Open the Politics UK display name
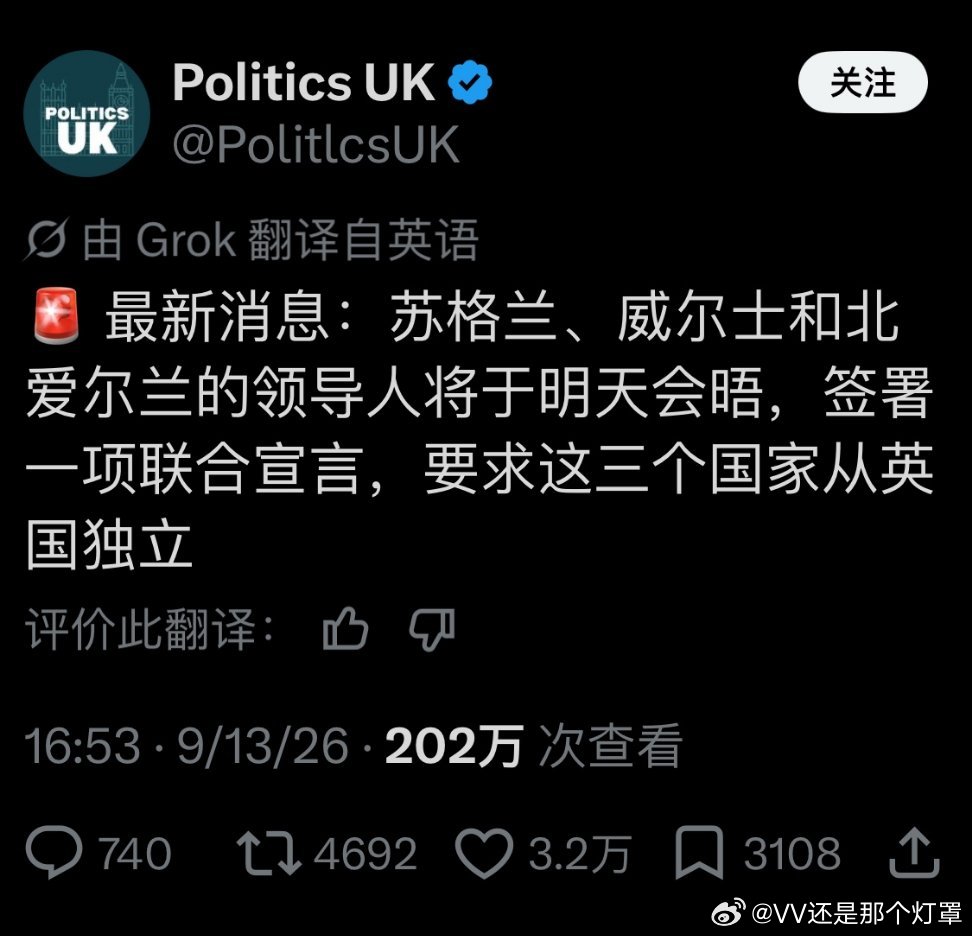The height and width of the screenshot is (936, 972). (x=304, y=81)
